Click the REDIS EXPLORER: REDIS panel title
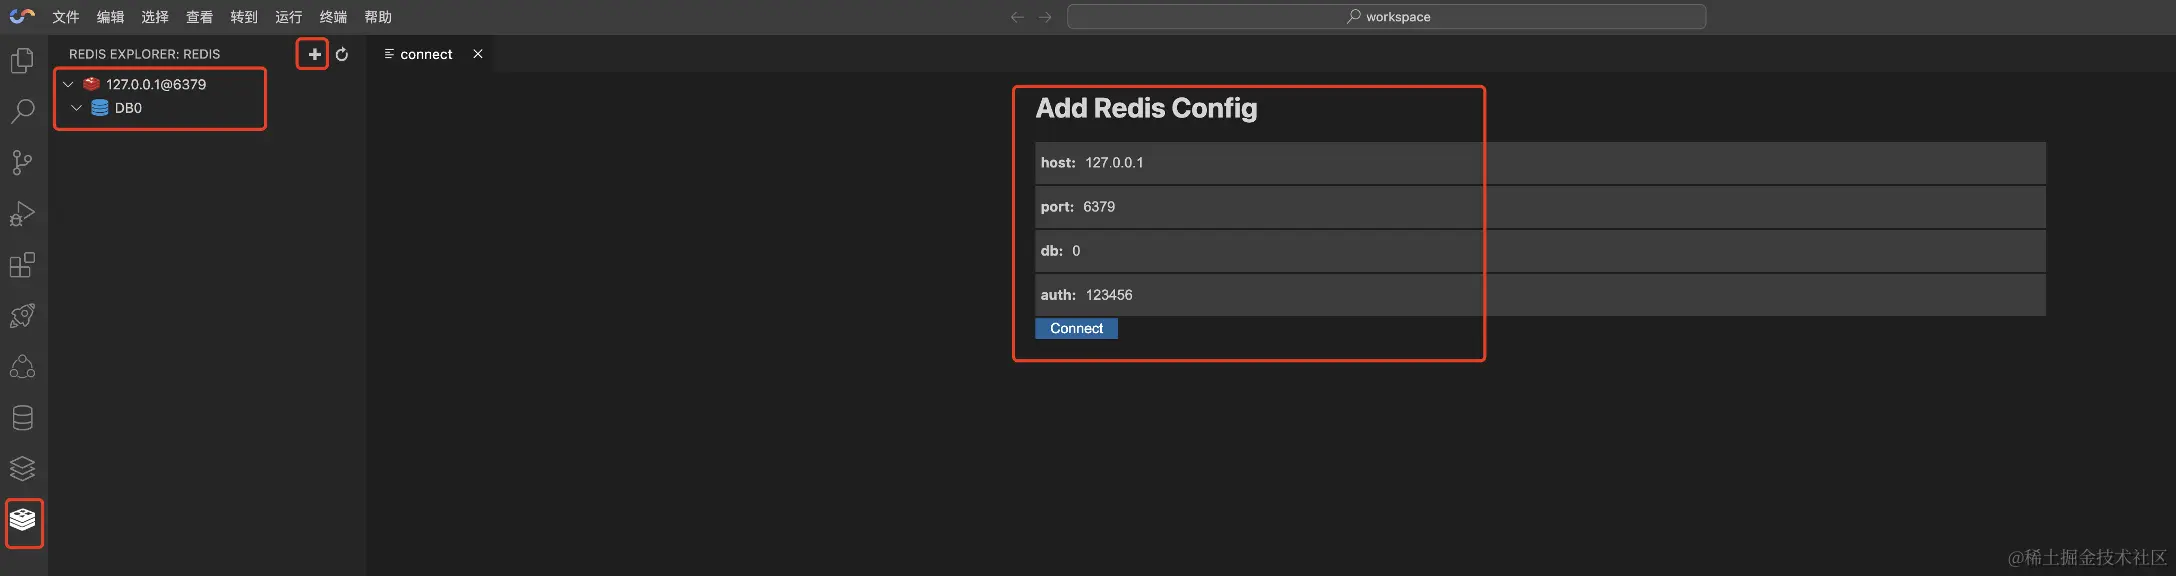This screenshot has height=576, width=2176. (x=144, y=54)
